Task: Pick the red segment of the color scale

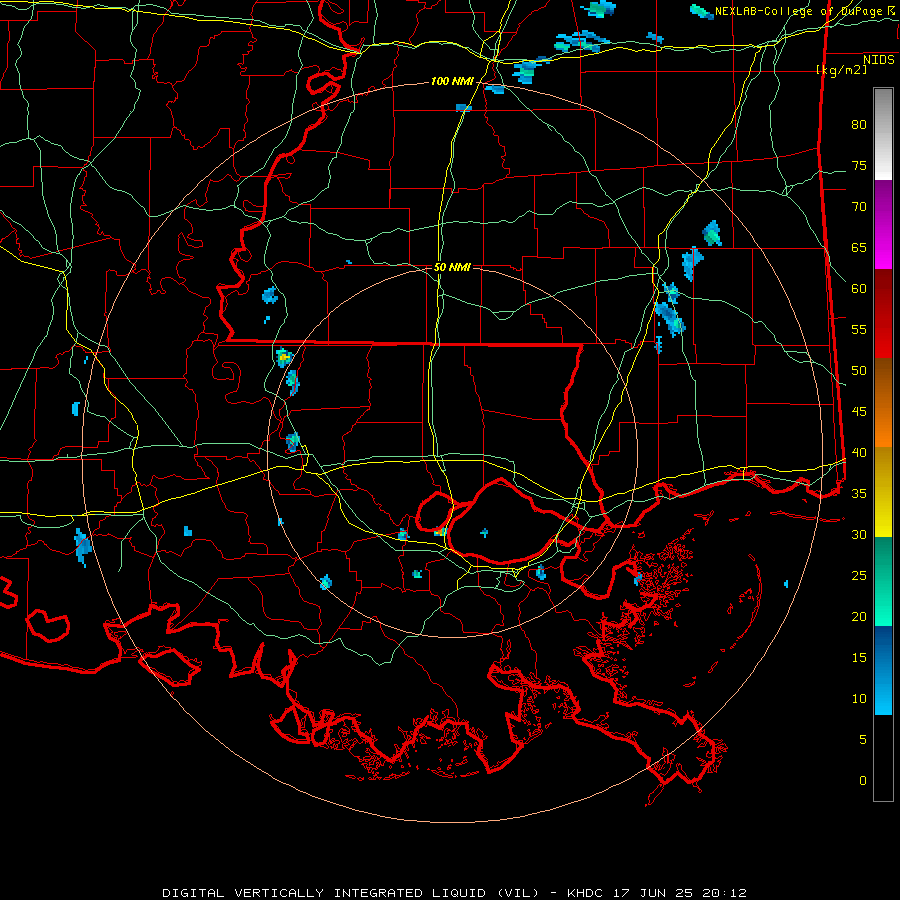Action: [883, 314]
